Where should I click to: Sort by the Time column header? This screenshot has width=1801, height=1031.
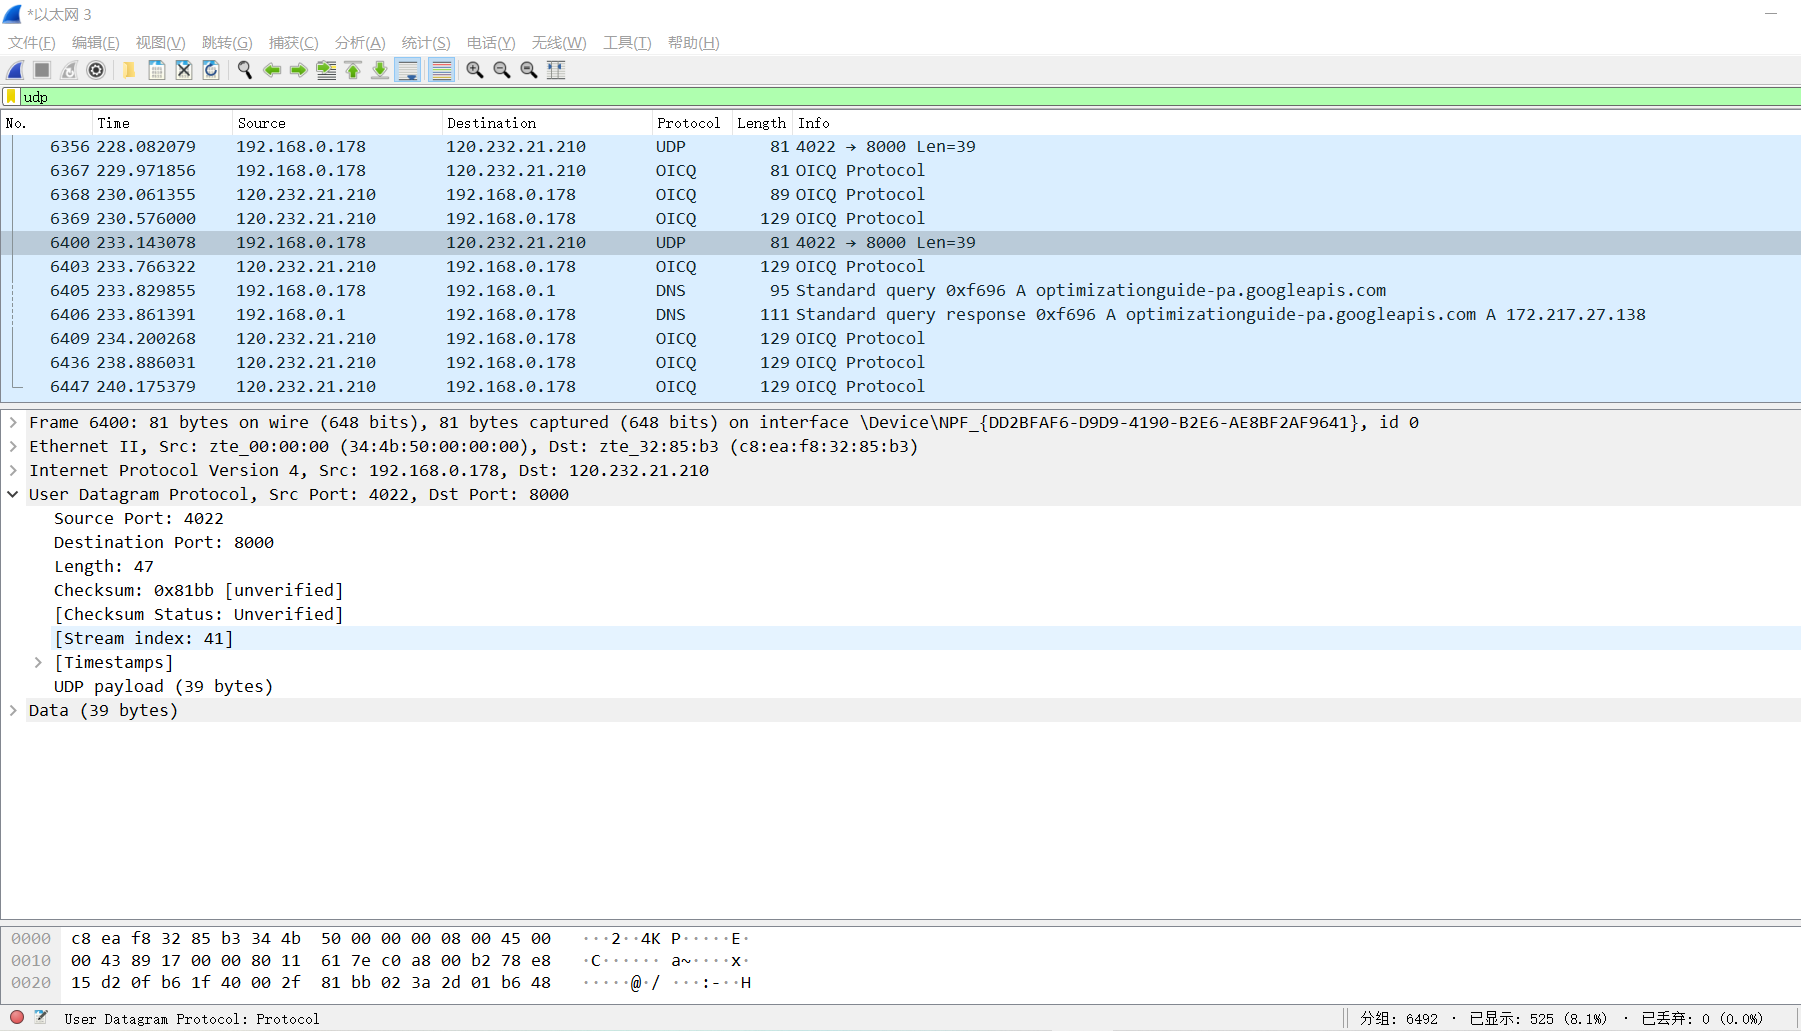point(162,123)
